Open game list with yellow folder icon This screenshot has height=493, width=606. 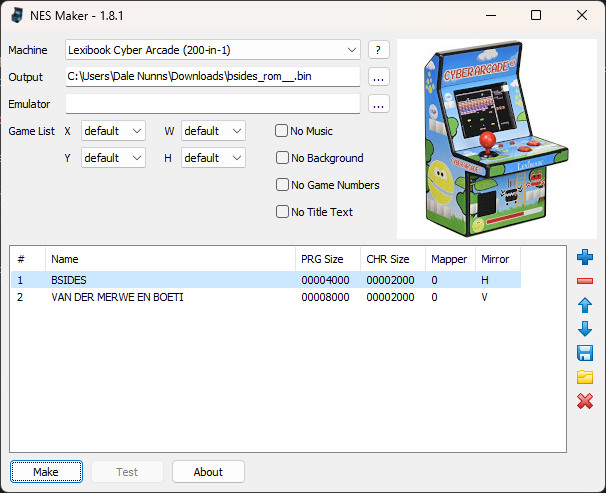(585, 377)
